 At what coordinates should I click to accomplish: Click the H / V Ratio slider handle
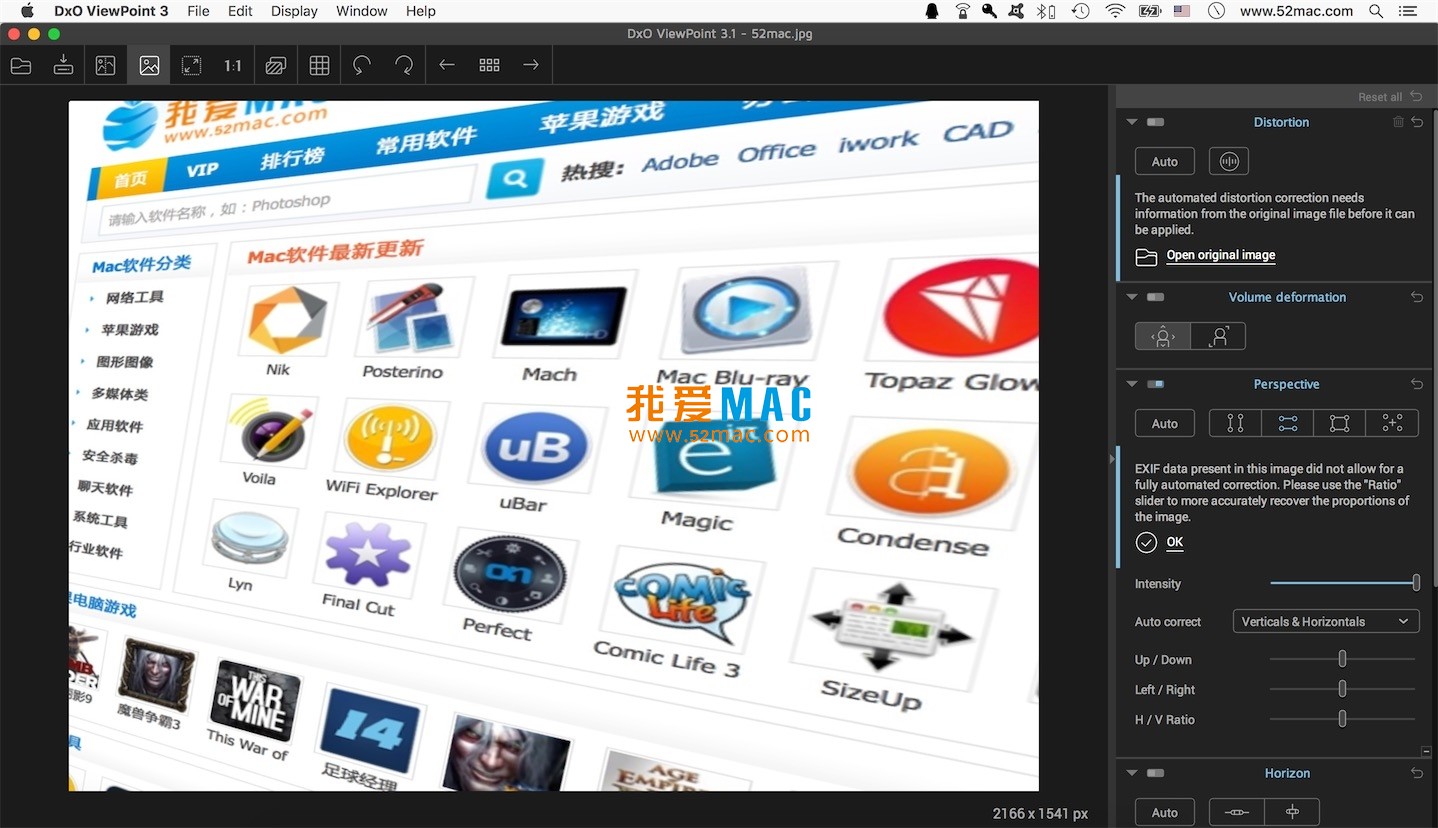tap(1342, 719)
